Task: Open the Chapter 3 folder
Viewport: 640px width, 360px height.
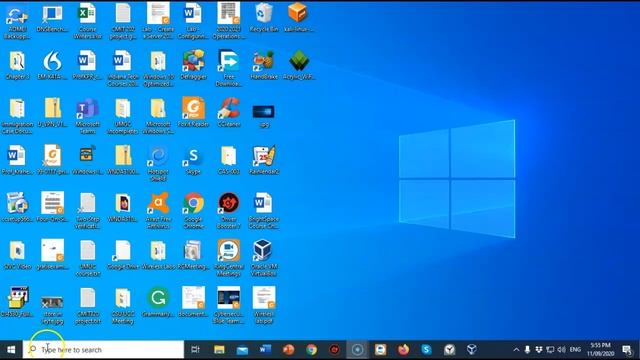Action: [x=17, y=64]
